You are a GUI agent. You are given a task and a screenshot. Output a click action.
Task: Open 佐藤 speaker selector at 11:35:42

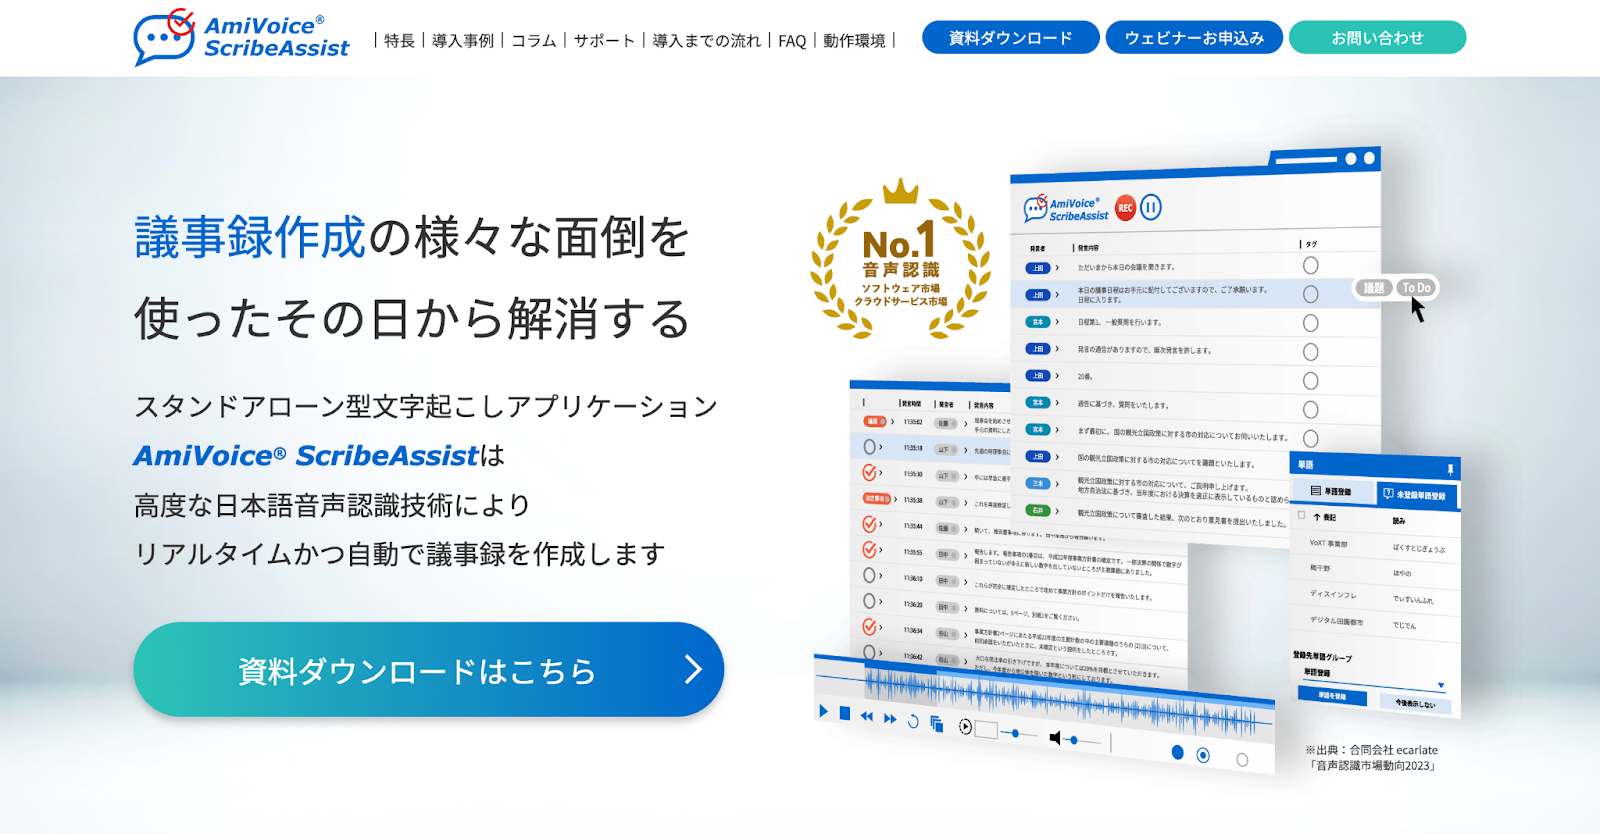point(944,423)
